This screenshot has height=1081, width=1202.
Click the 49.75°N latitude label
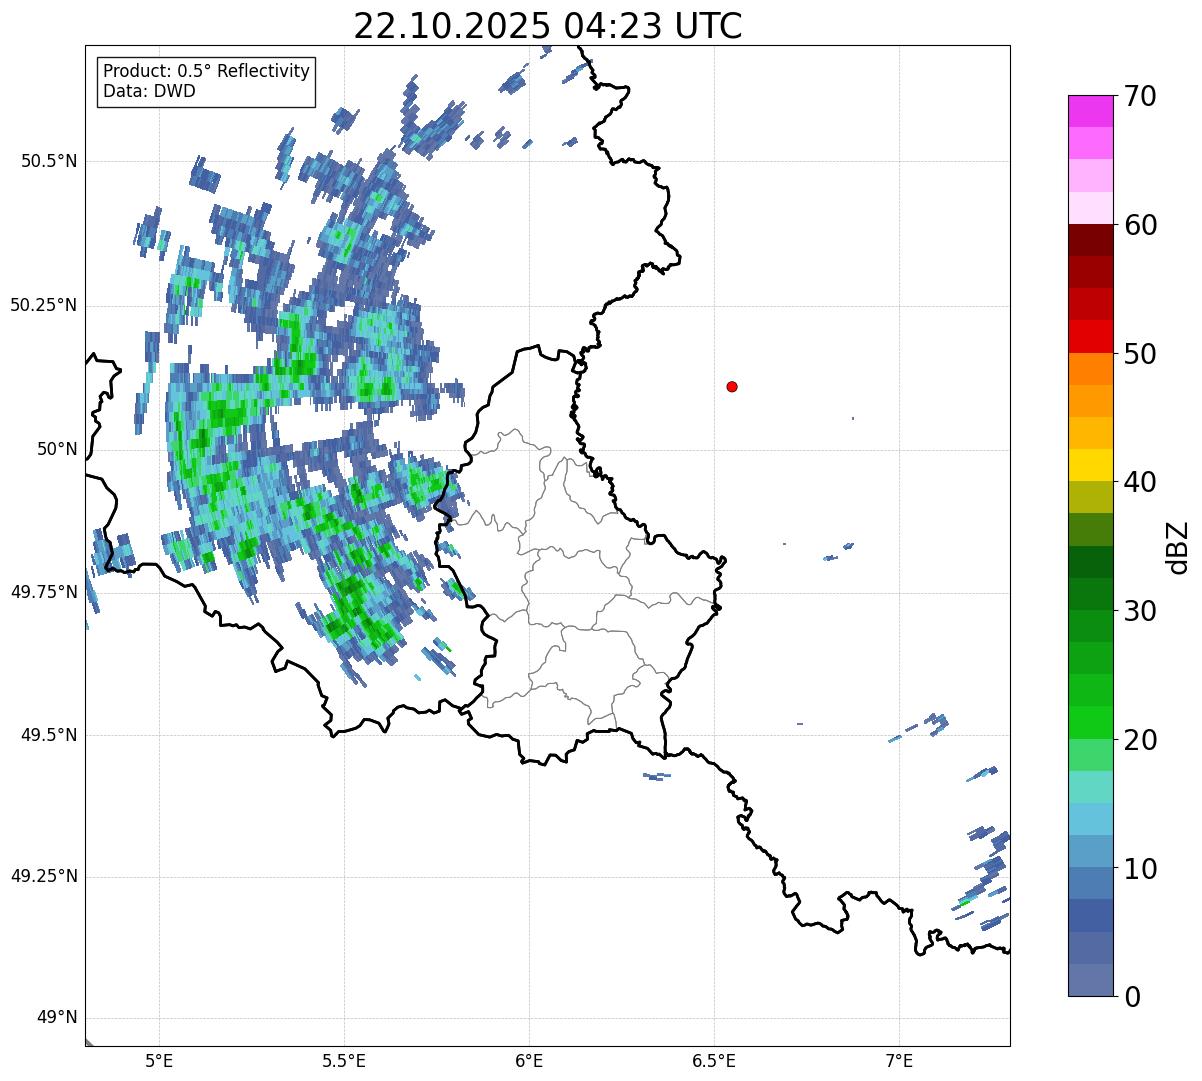pos(44,592)
